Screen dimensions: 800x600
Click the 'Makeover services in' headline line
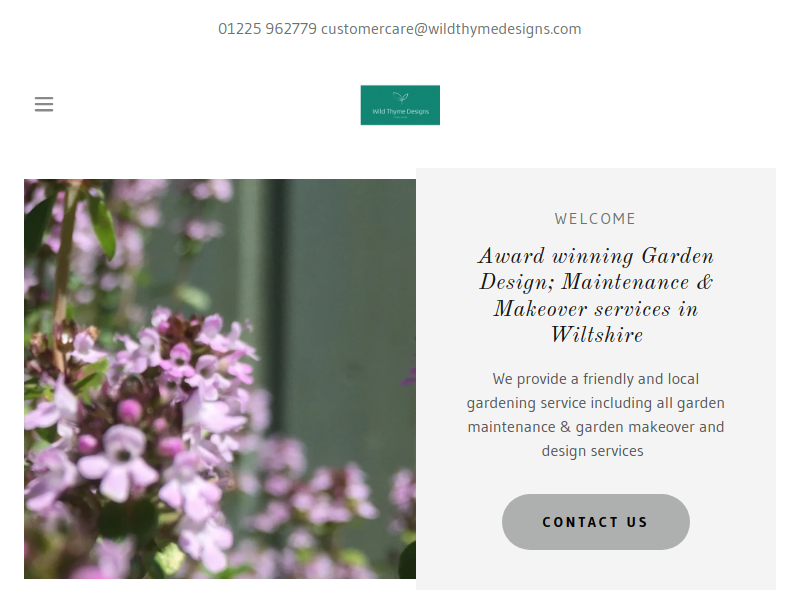(596, 309)
